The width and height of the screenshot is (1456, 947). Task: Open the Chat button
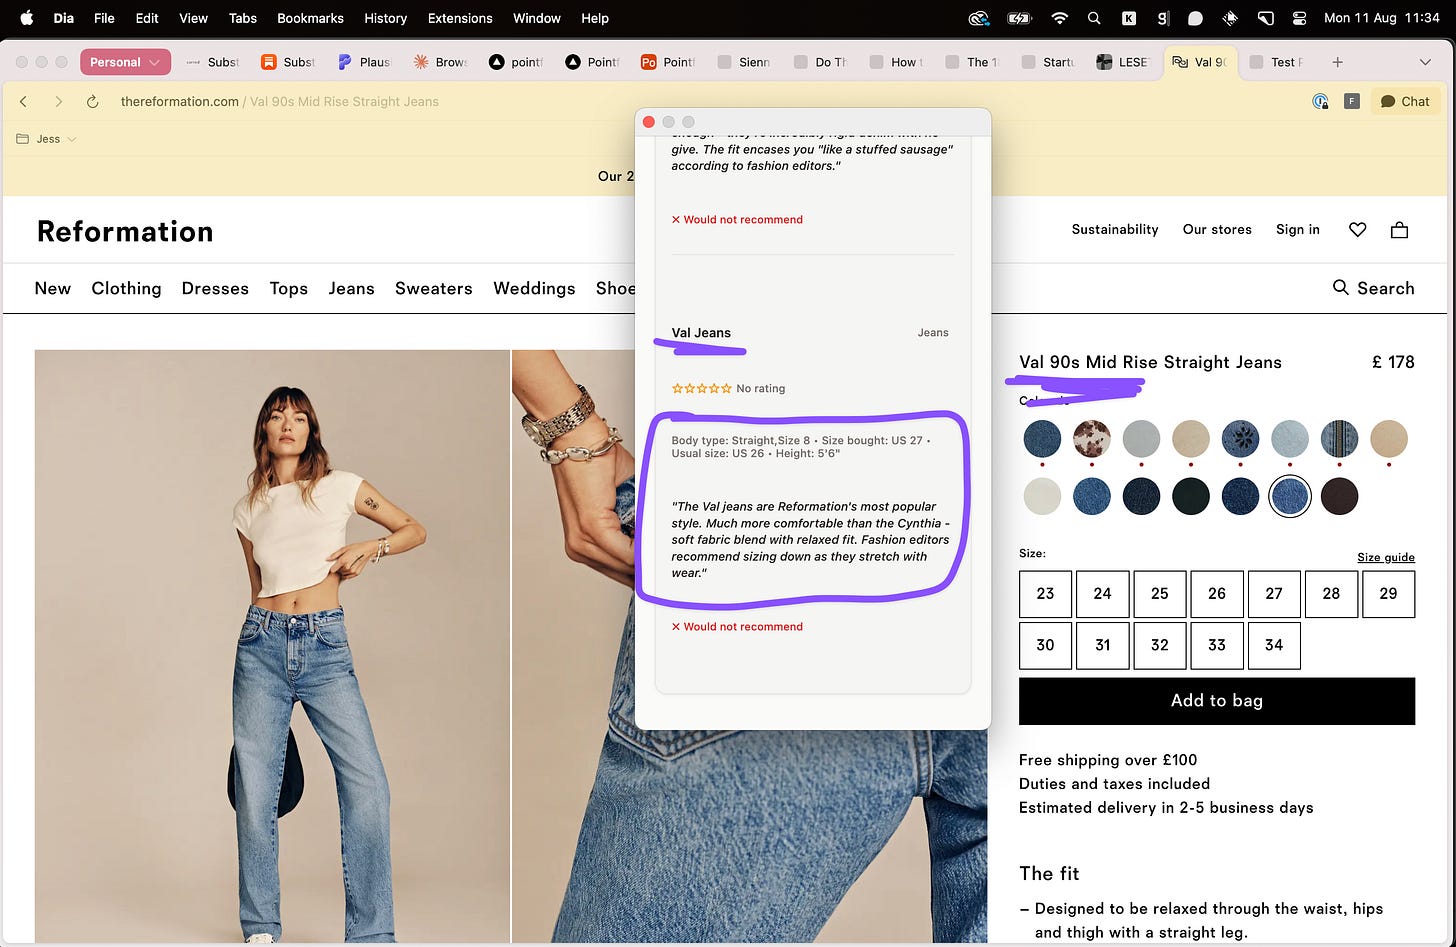[x=1405, y=101]
